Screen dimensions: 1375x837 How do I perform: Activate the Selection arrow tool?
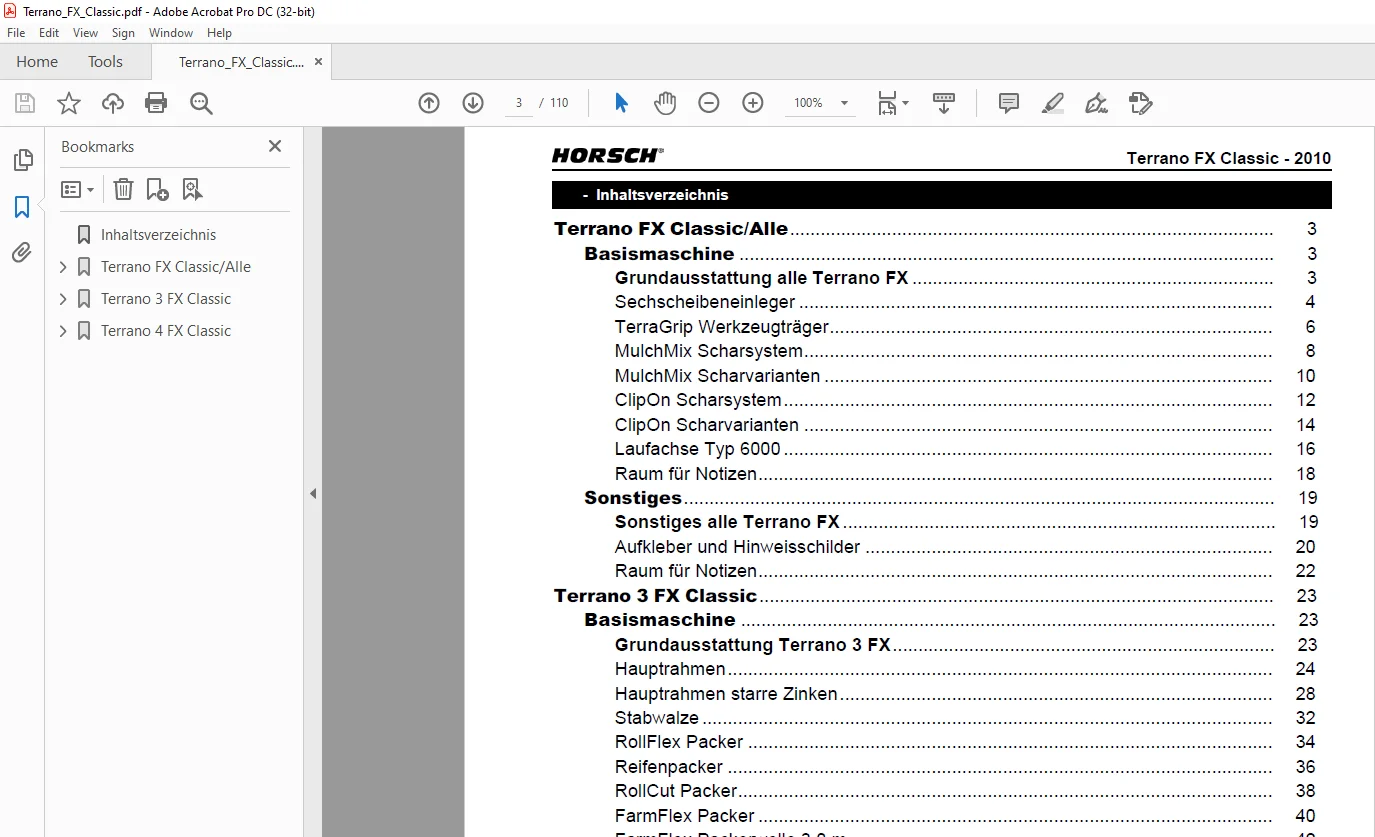[621, 103]
